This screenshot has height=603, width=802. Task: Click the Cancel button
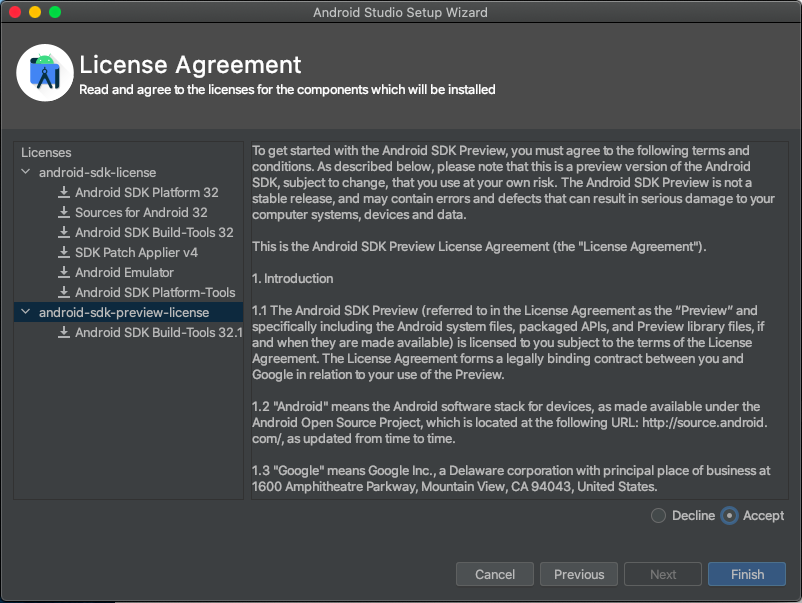(x=495, y=574)
